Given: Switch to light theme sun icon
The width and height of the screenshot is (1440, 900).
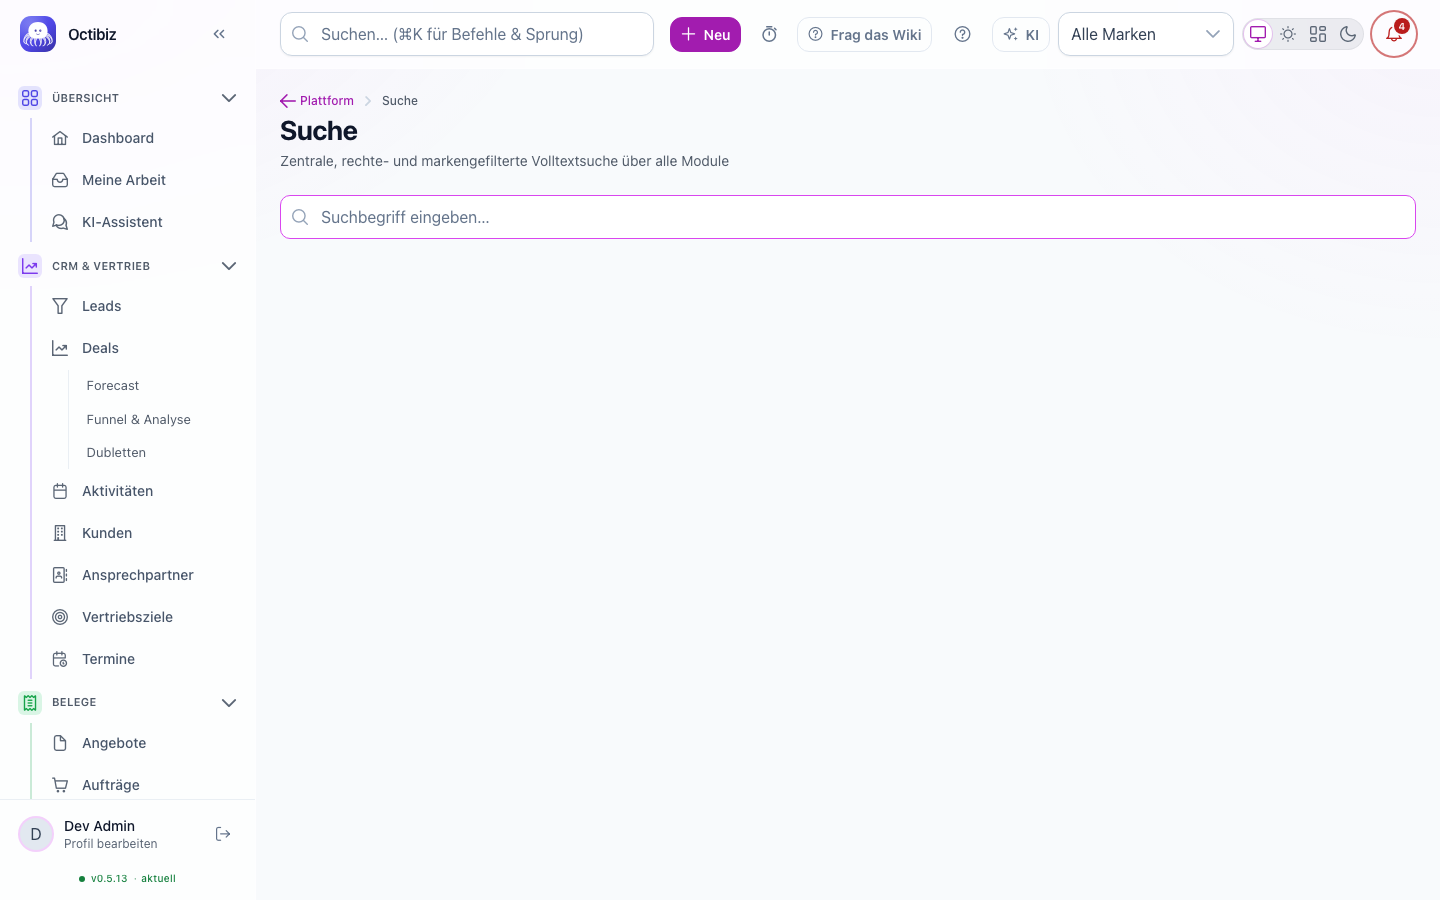Looking at the screenshot, I should point(1288,34).
